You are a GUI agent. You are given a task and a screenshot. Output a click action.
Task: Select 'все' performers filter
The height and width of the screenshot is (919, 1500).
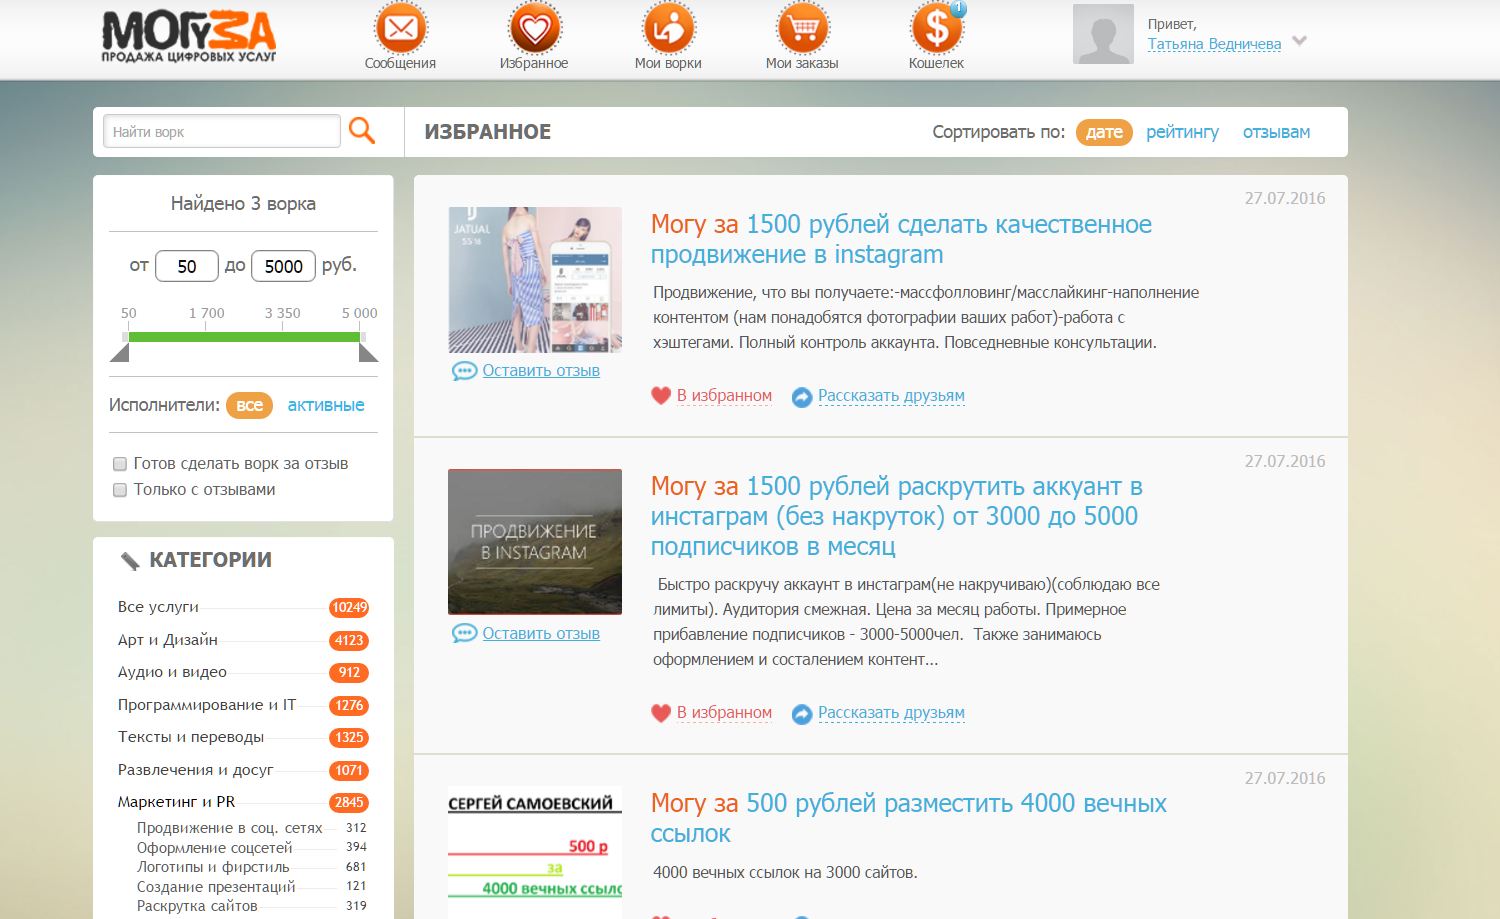click(x=249, y=405)
